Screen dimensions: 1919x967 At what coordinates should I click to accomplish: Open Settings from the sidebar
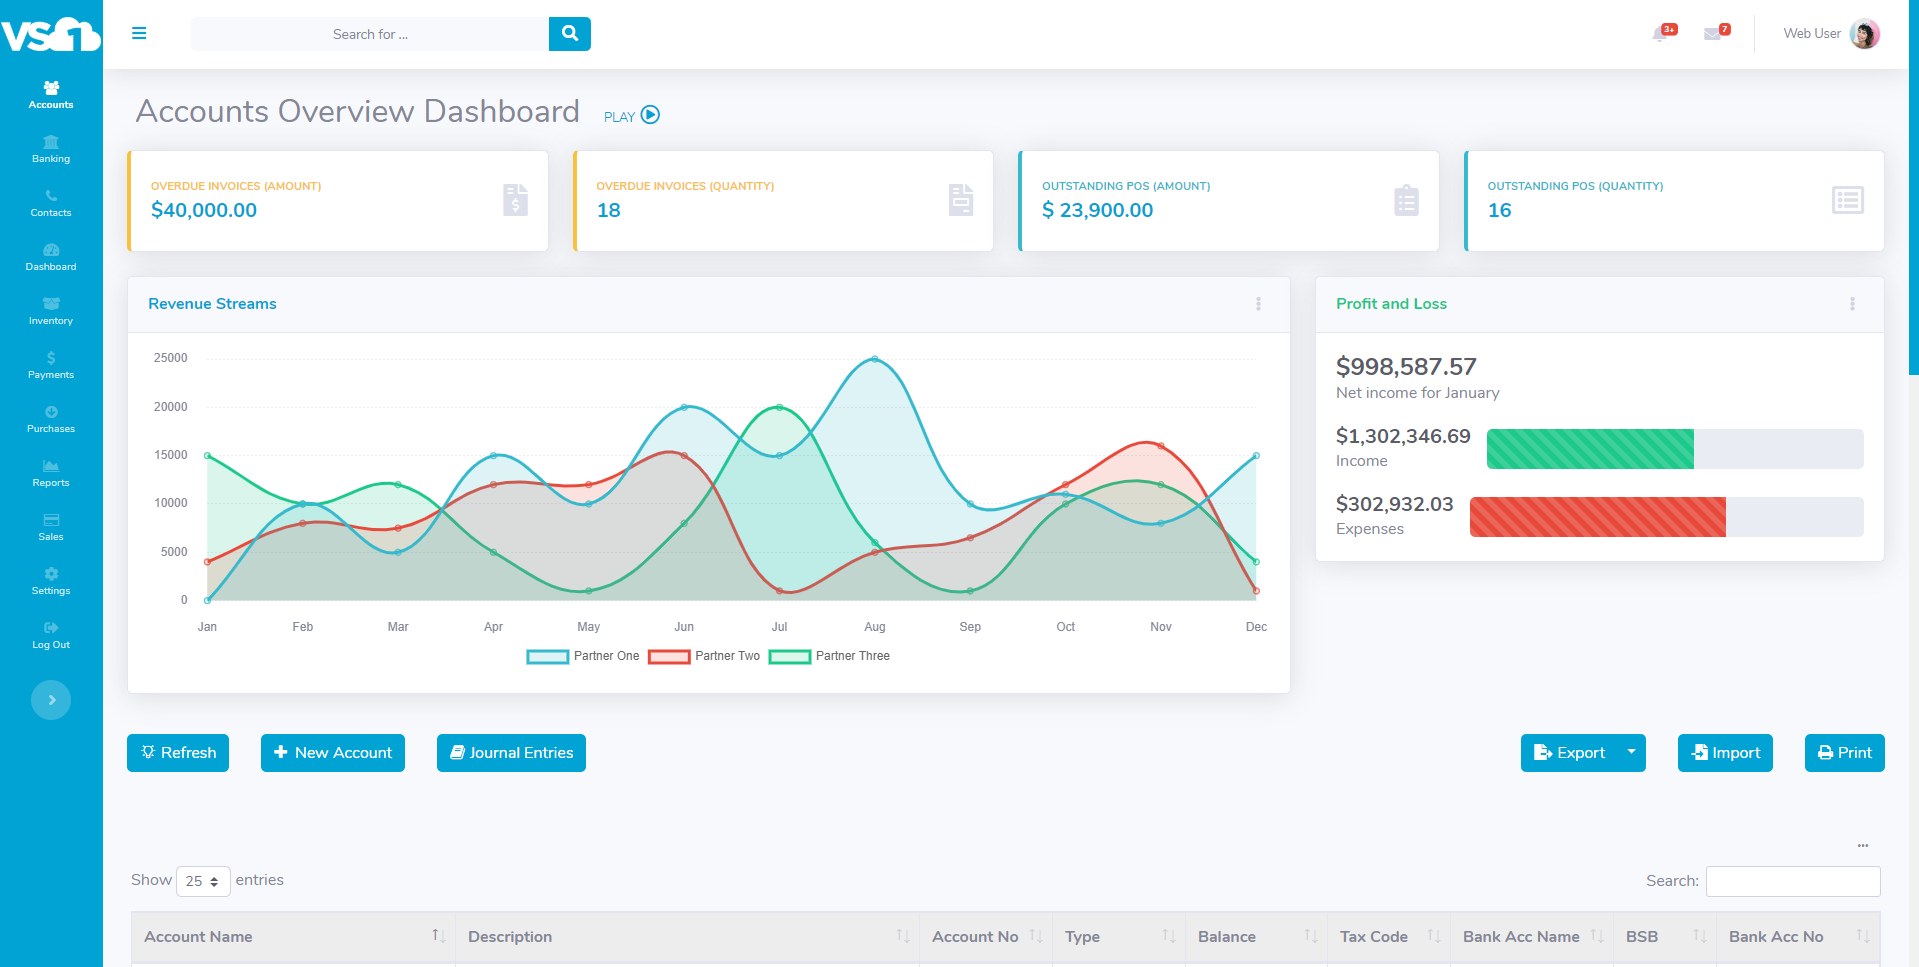51,581
